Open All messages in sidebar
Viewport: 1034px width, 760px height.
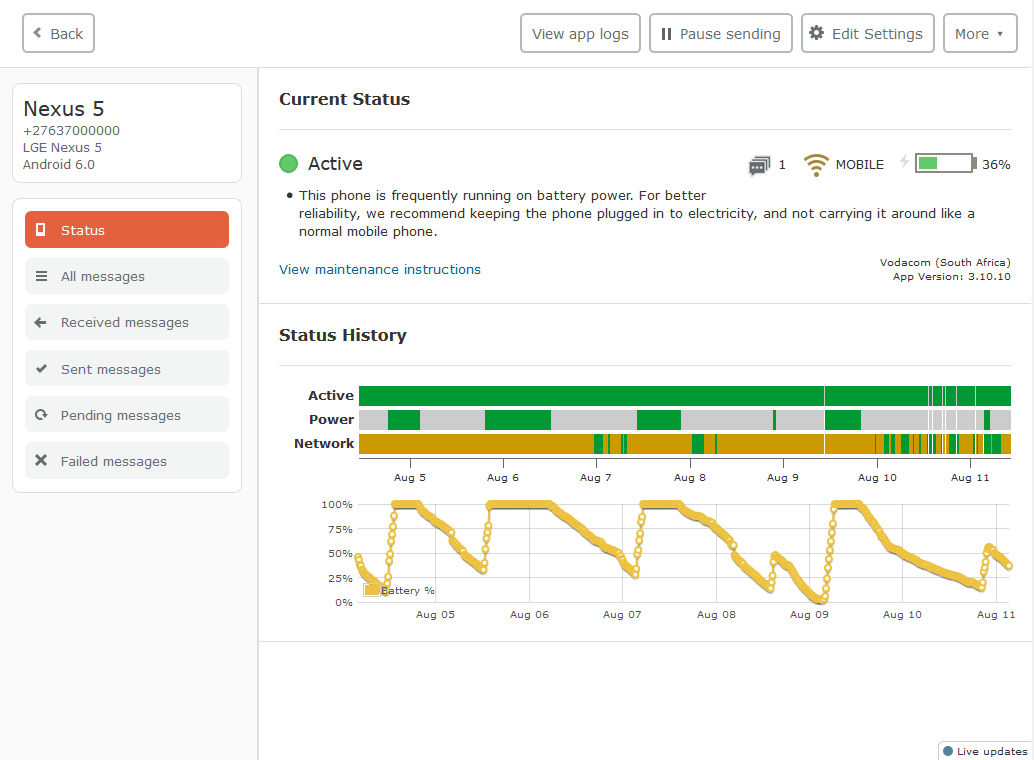pyautogui.click(x=127, y=276)
